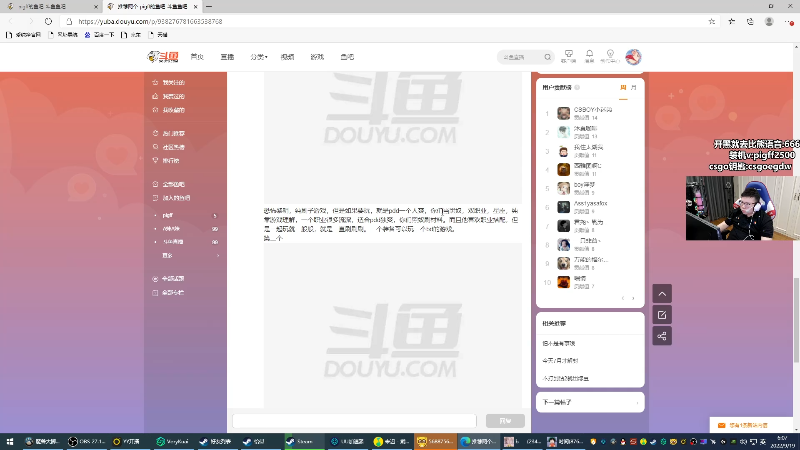Switch leaderboard to the weekly tab
800x450 pixels.
point(623,88)
